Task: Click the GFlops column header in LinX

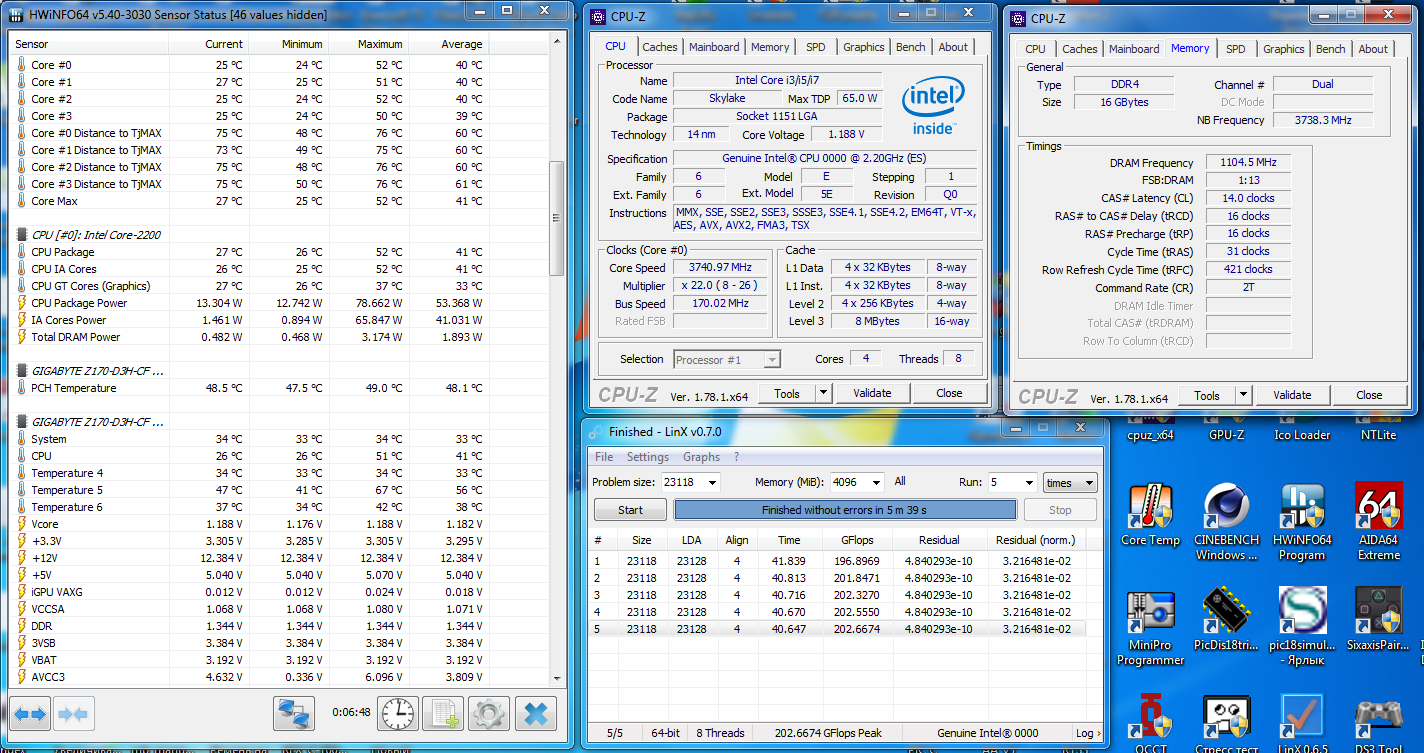Action: (x=857, y=540)
